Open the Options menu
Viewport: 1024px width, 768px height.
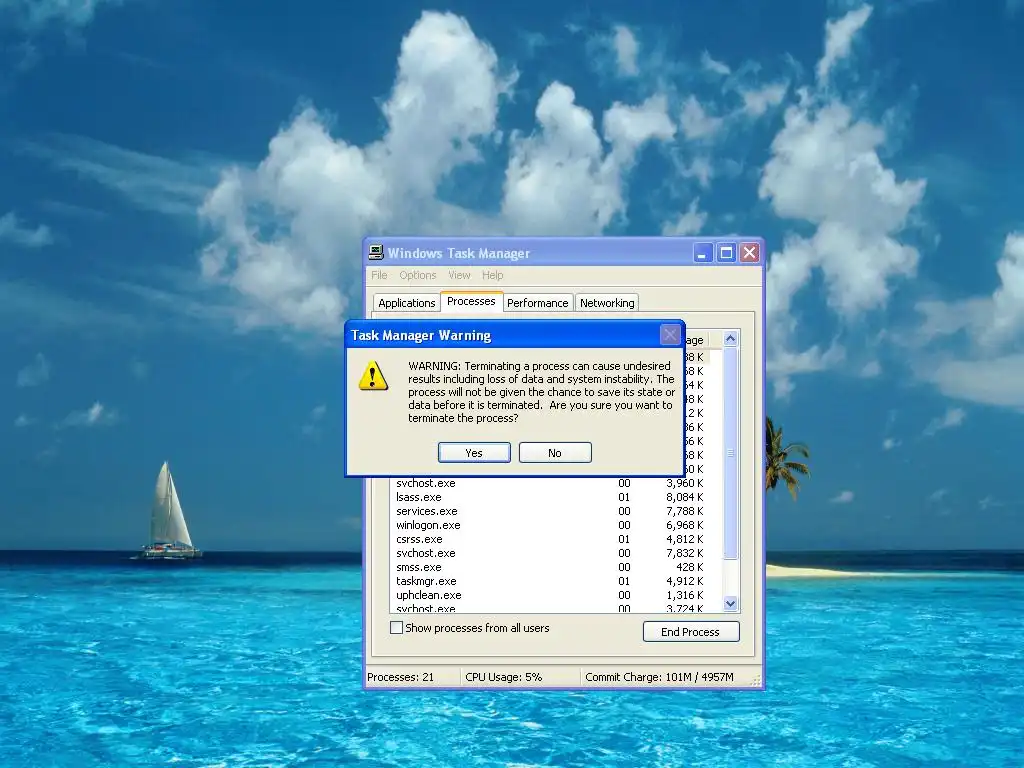[x=418, y=275]
